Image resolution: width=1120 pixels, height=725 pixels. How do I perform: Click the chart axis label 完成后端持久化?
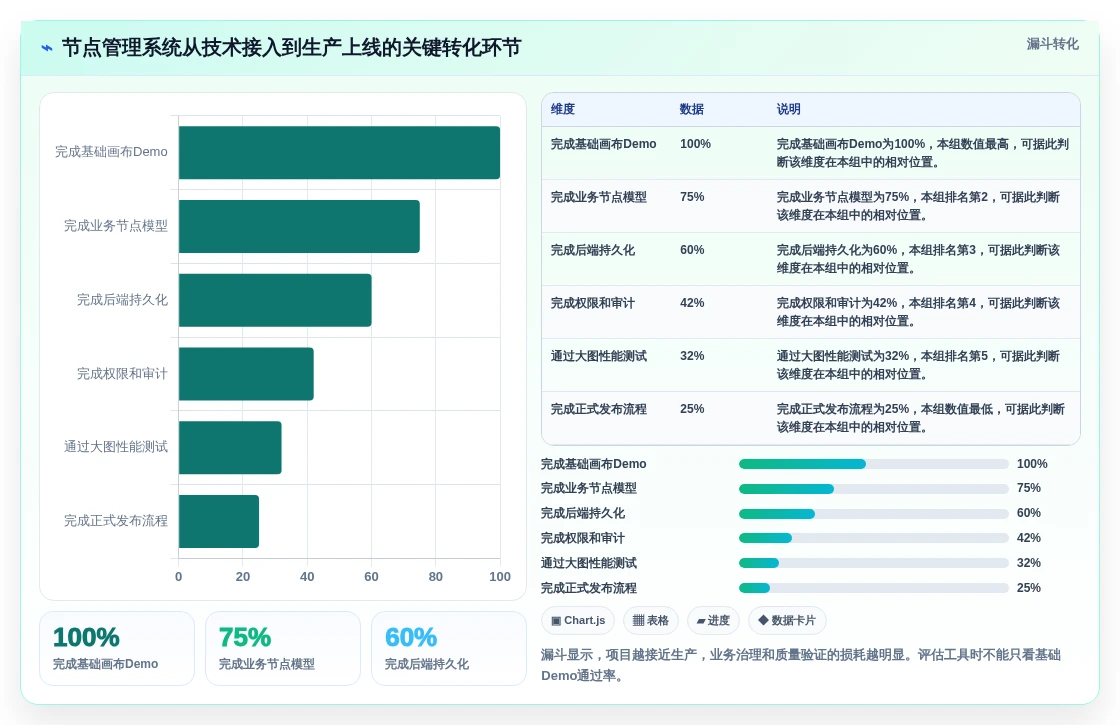(x=122, y=300)
